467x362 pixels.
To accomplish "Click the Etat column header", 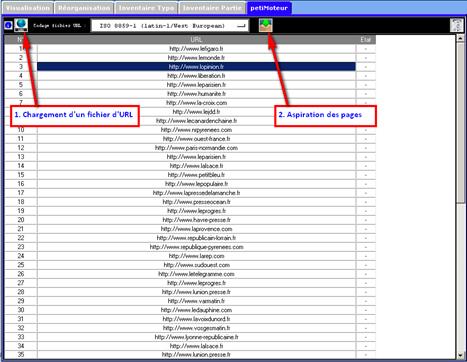I will pos(366,40).
